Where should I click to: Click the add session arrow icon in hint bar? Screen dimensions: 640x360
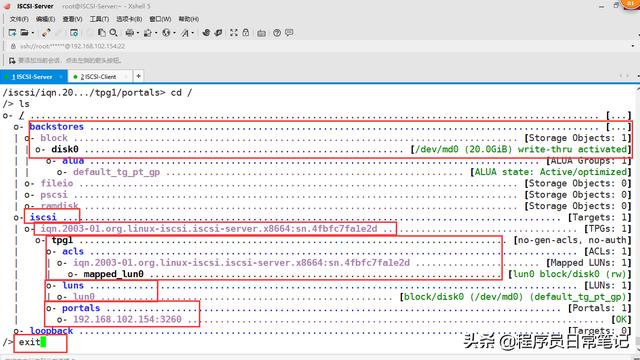[12, 60]
